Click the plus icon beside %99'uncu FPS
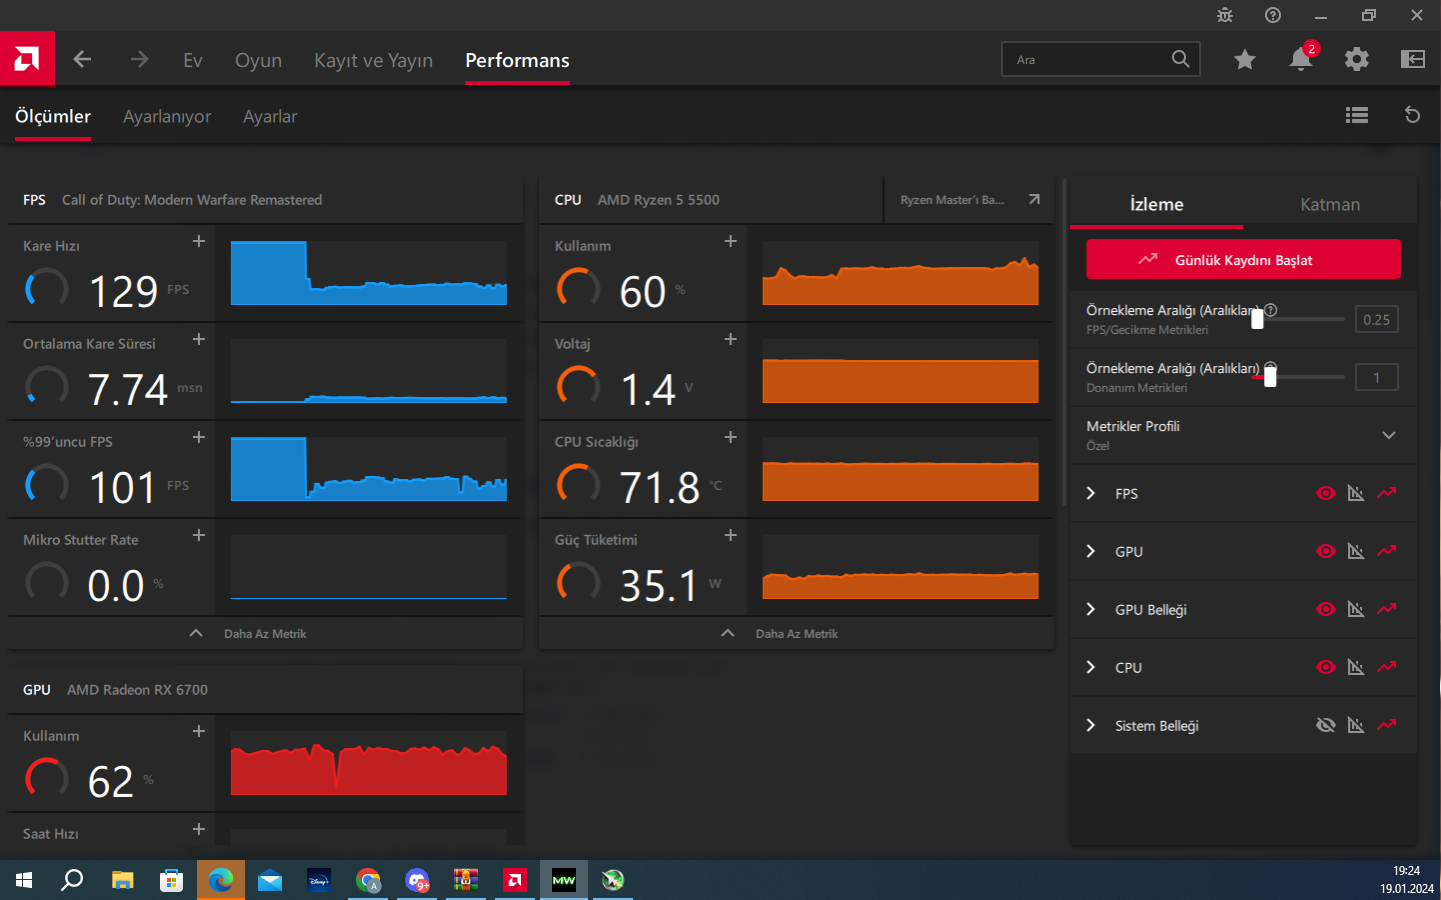 tap(199, 437)
